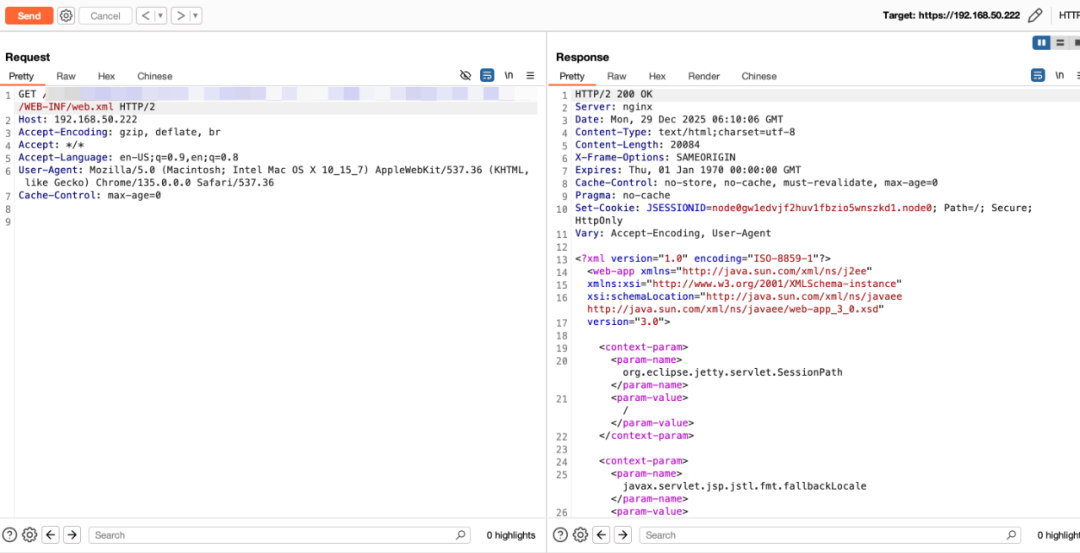1080x553 pixels.
Task: Click Response search magnifier icon
Action: coord(1010,534)
